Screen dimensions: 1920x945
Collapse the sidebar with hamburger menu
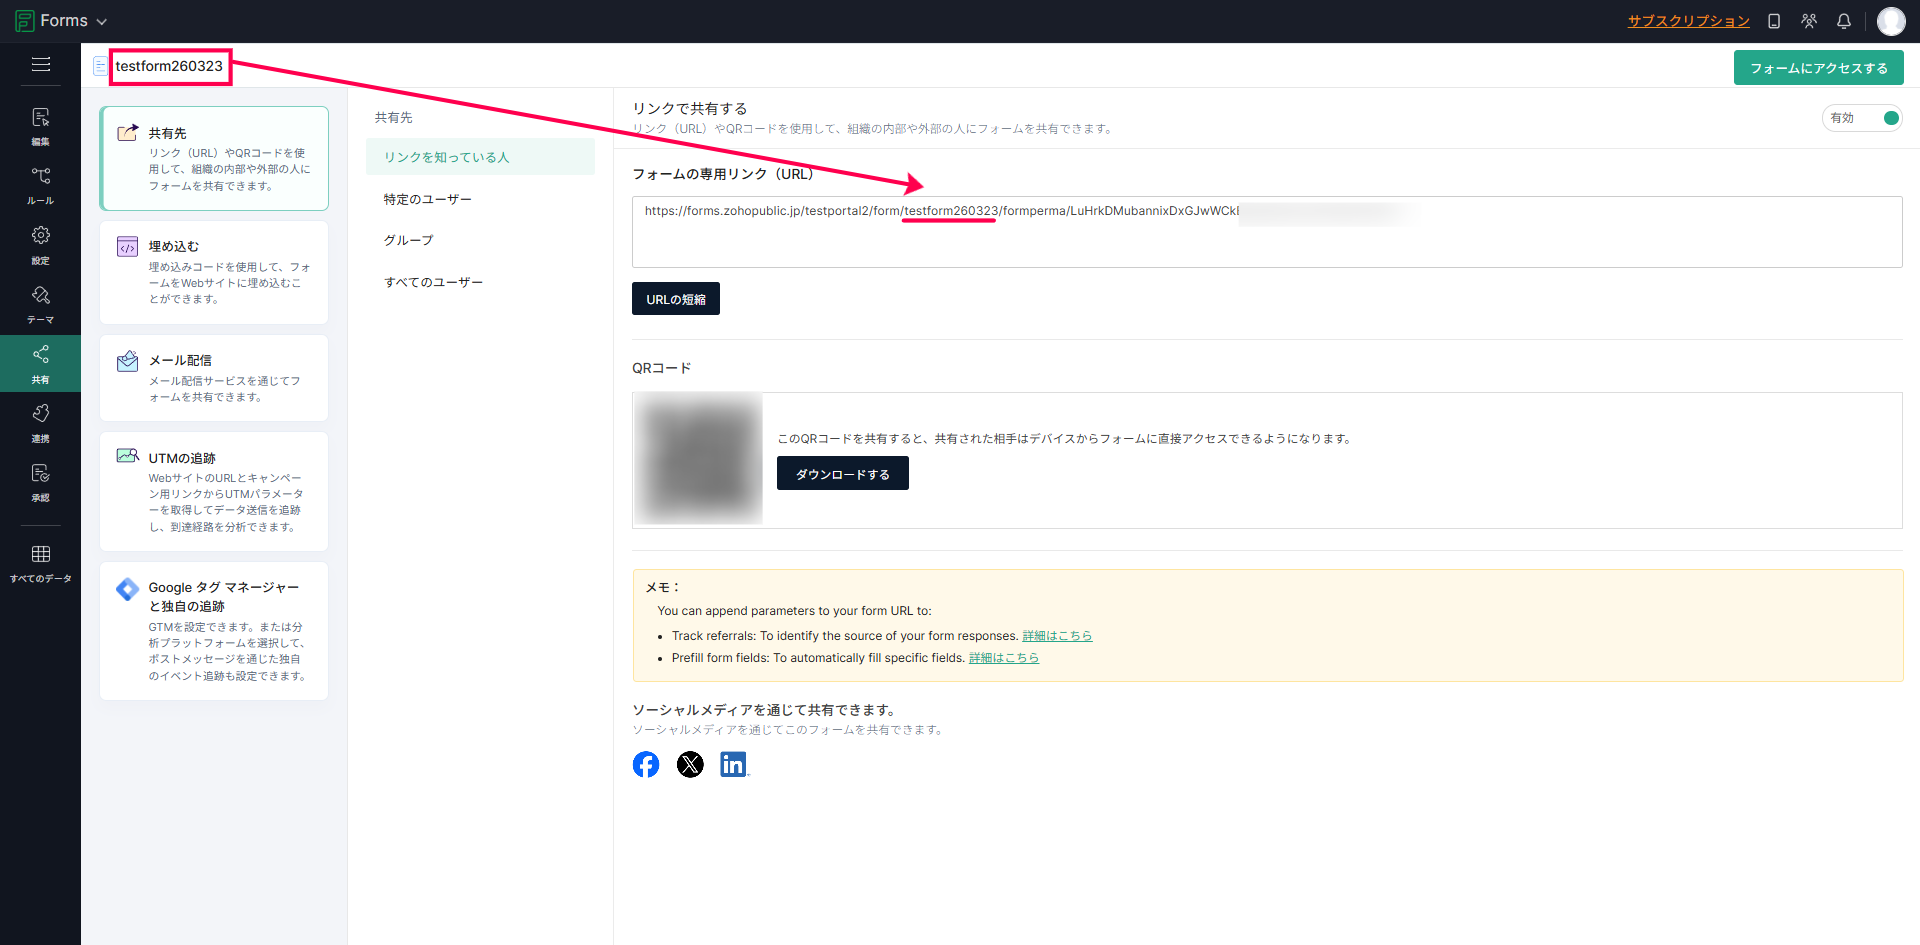[41, 65]
